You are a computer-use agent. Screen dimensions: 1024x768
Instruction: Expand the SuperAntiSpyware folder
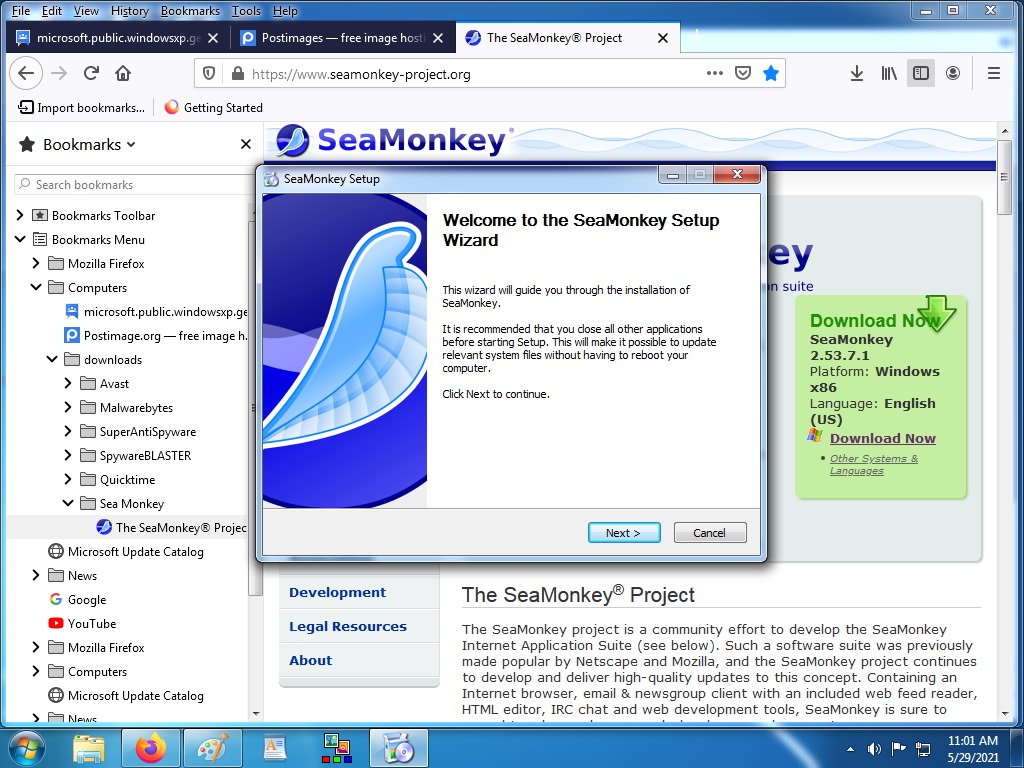tap(68, 431)
